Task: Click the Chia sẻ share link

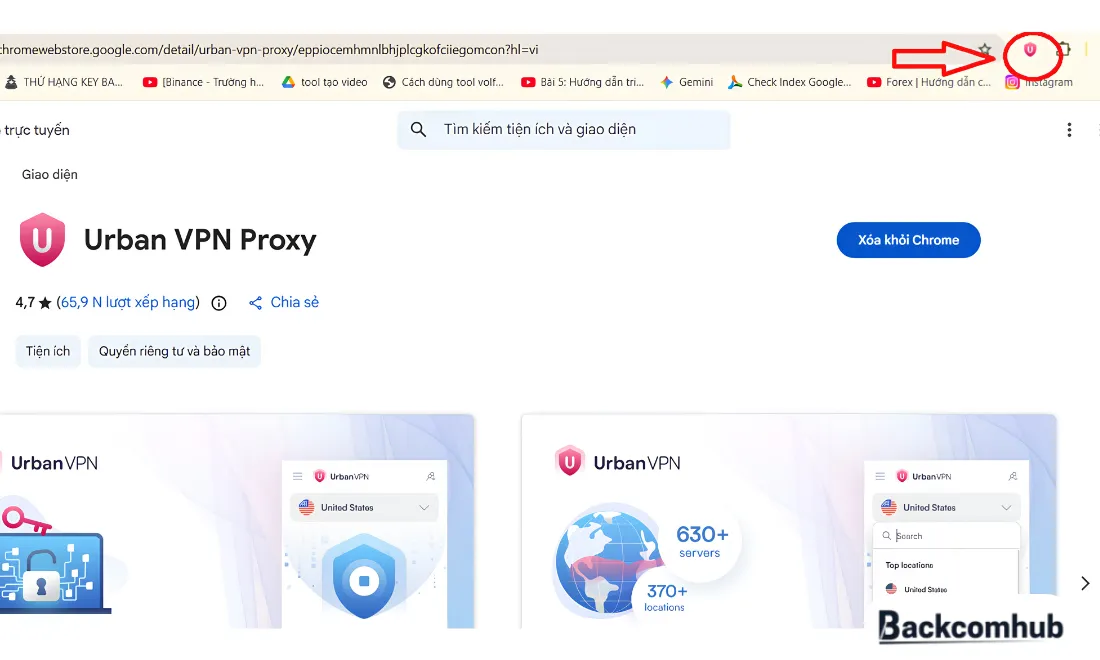Action: tap(284, 302)
